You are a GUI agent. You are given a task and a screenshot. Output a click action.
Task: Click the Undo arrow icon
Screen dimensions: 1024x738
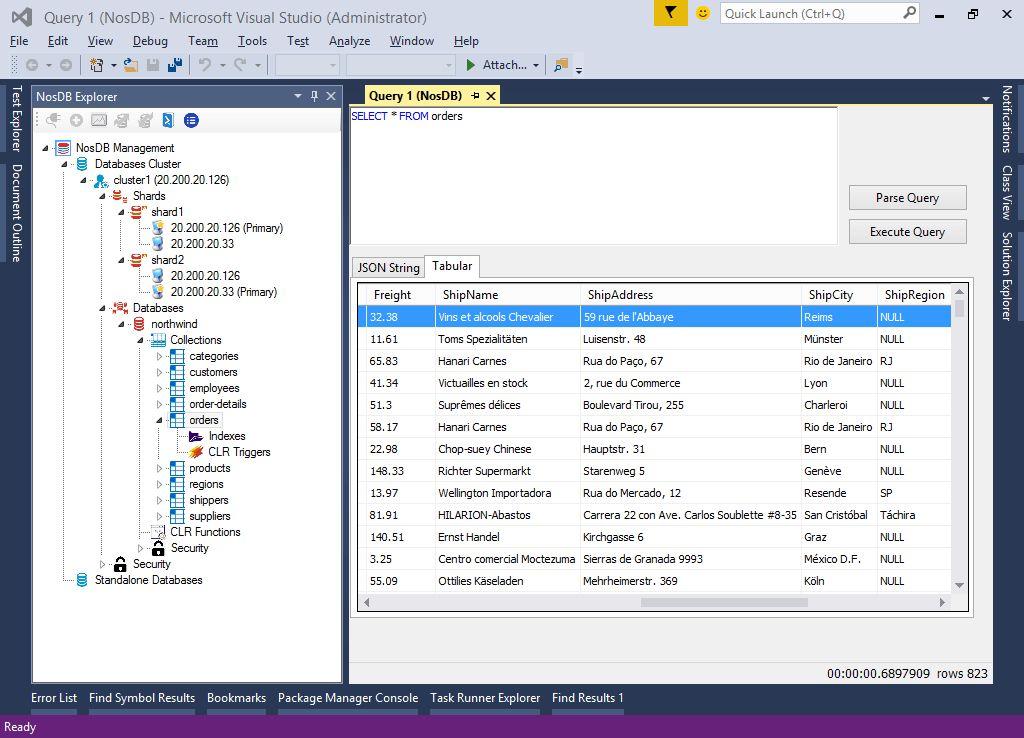pyautogui.click(x=205, y=65)
